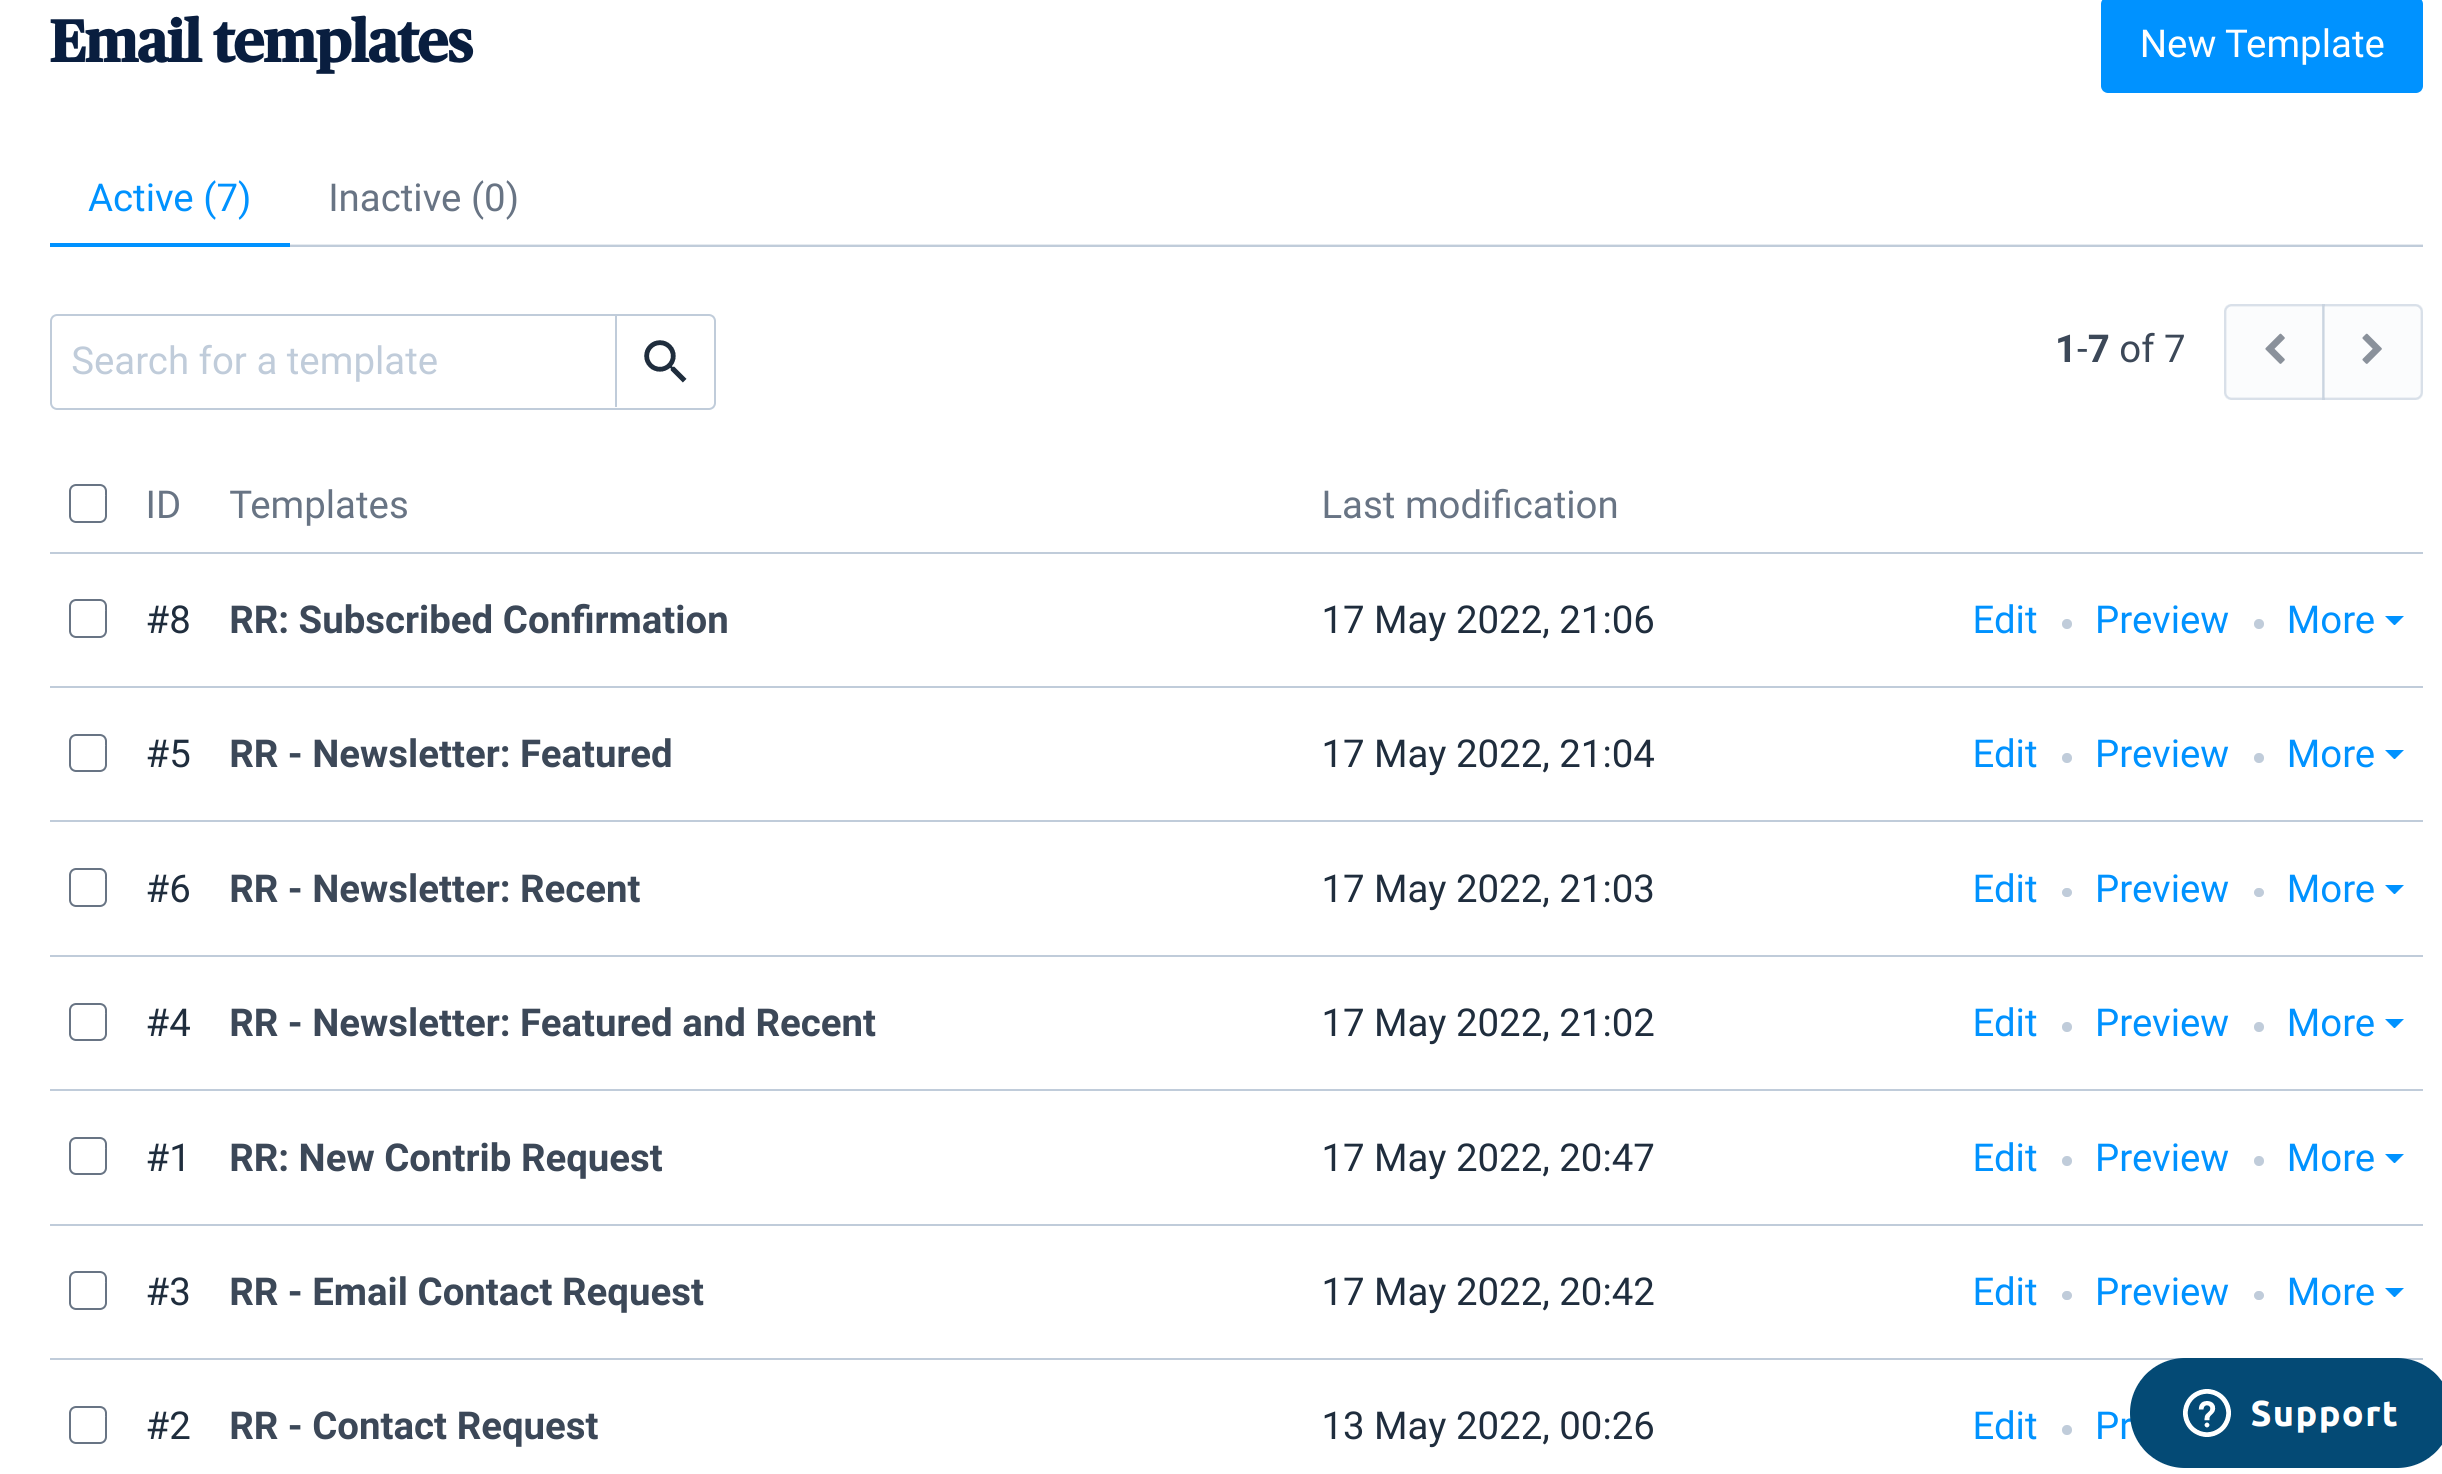Viewport: 2442px width, 1474px height.
Task: Edit the Featured and Recent template
Action: click(2004, 1023)
